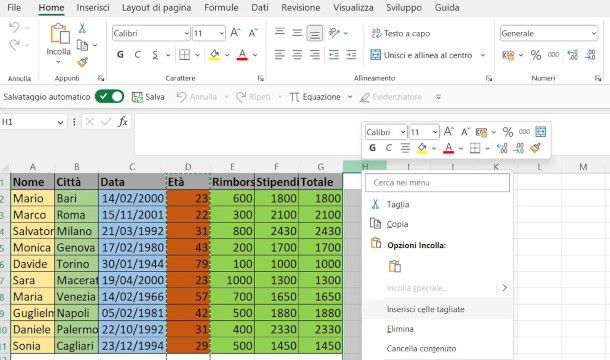Viewport: 610px width, 360px height.
Task: Click the Salva button in quick toolbar
Action: click(148, 97)
